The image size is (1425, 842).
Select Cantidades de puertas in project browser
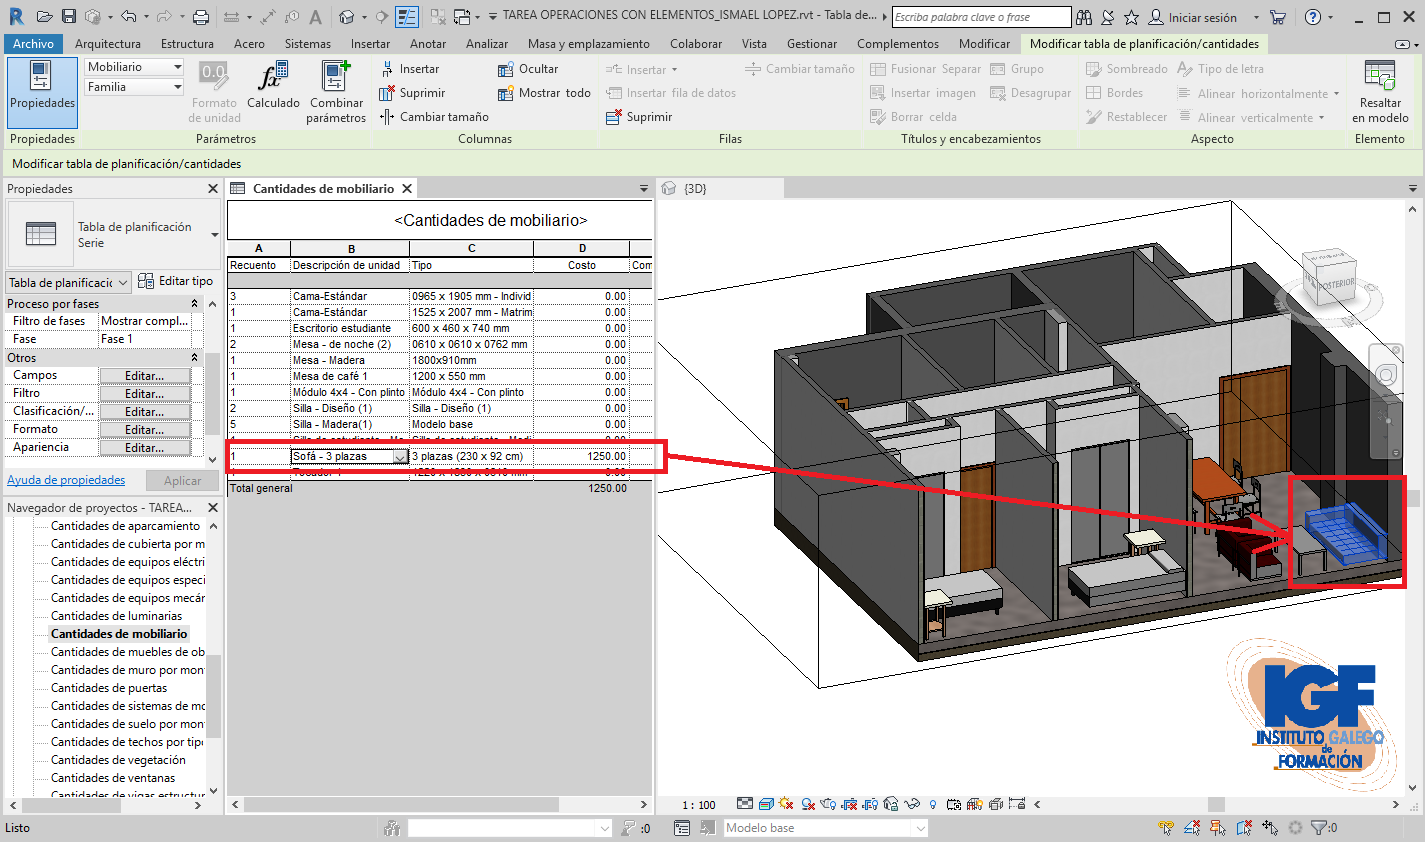109,688
